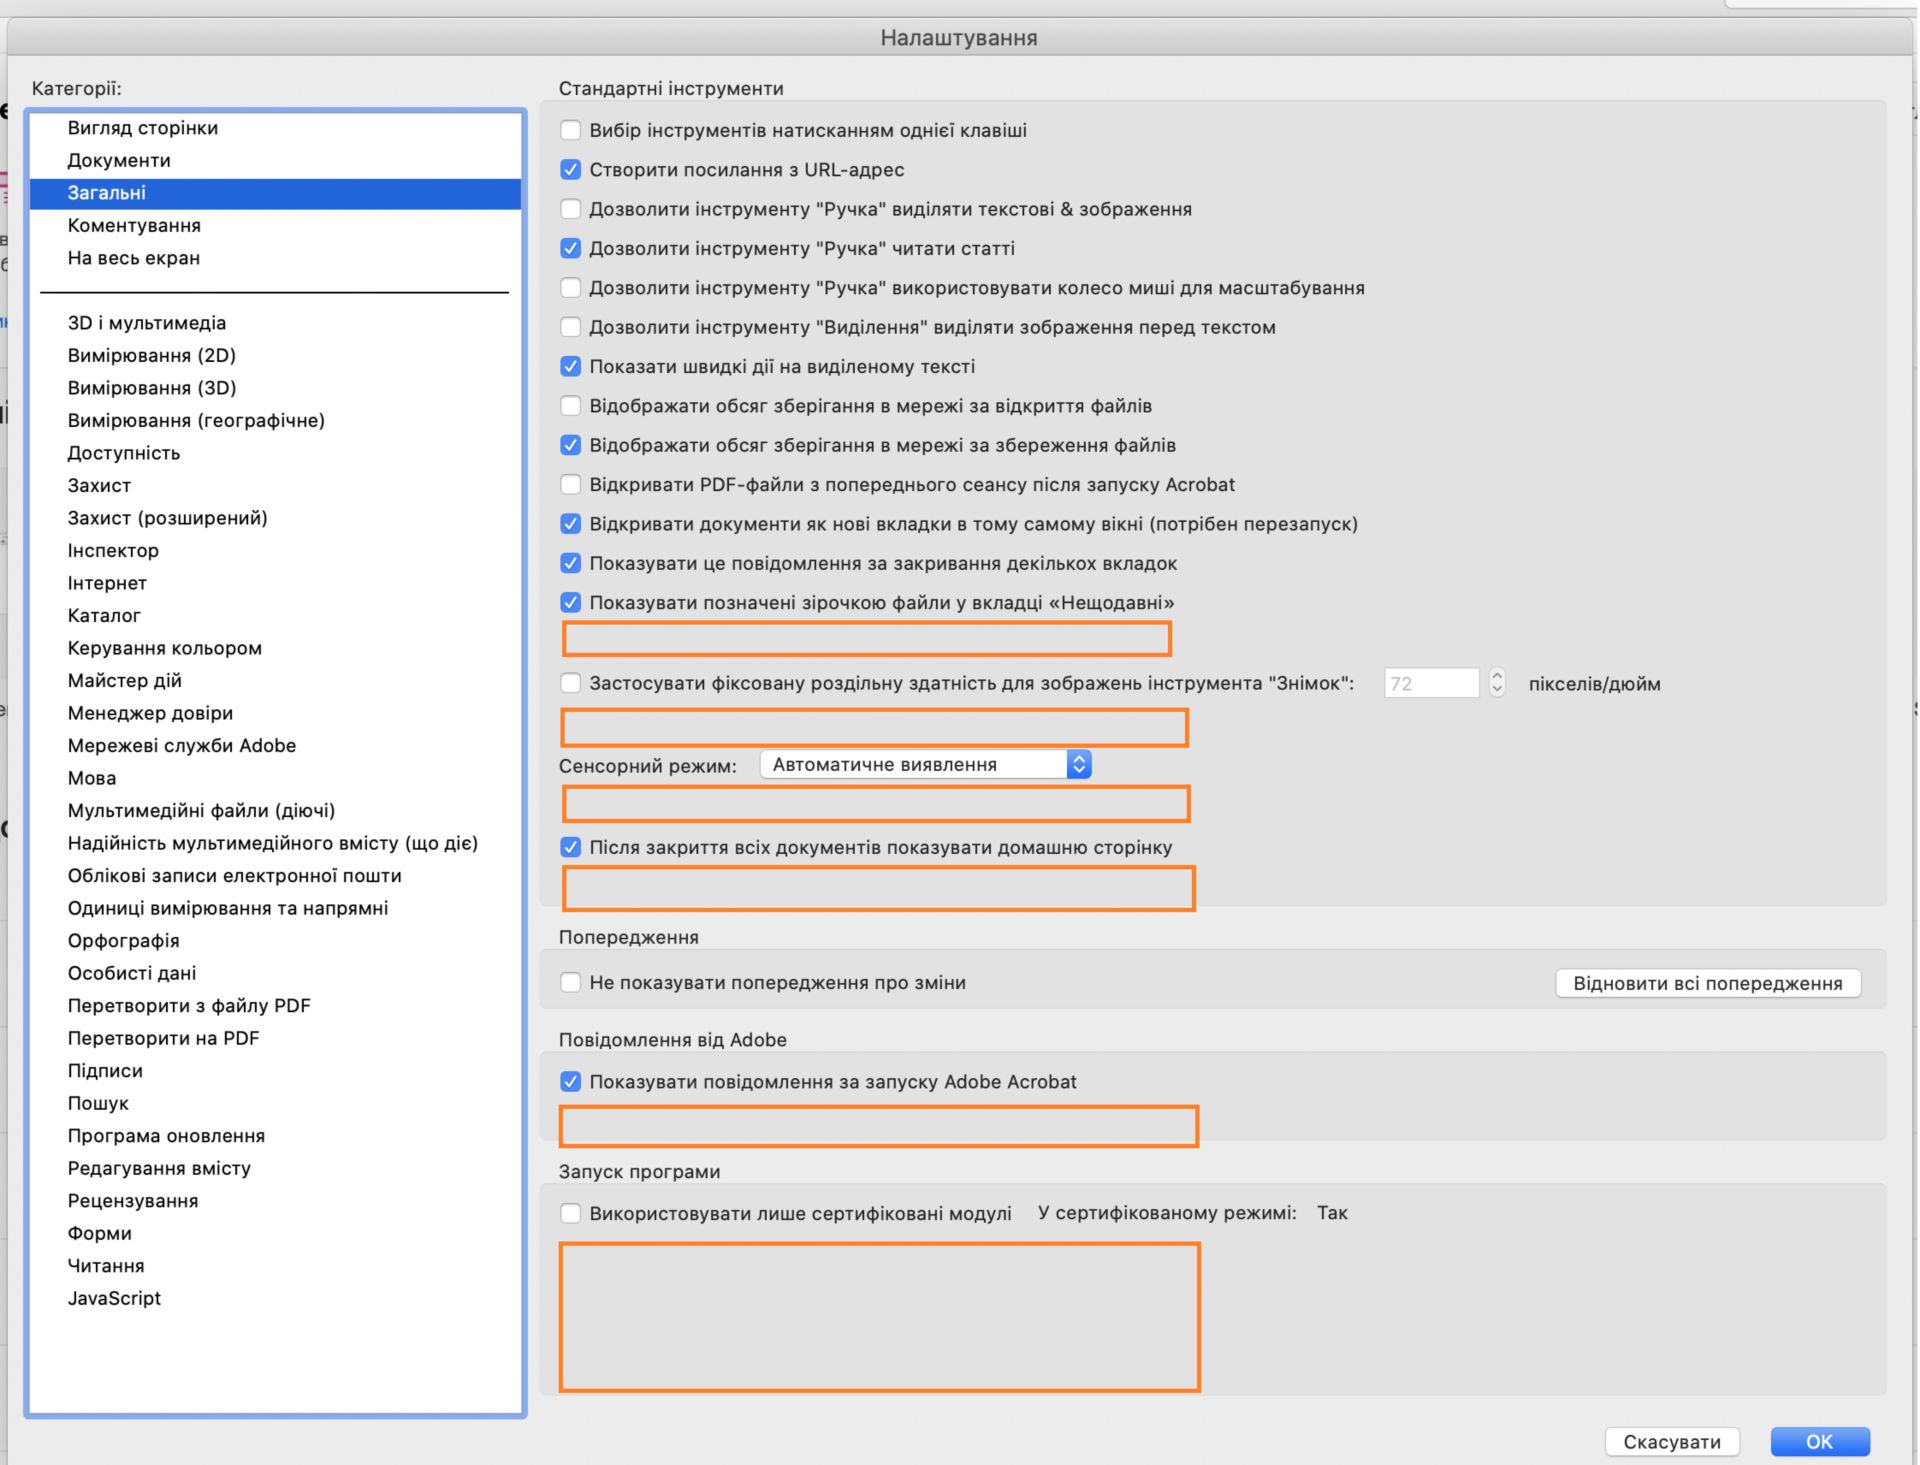This screenshot has width=1920, height=1465.
Task: Enable Hand tool mouse wheel zoom option
Action: coord(570,288)
